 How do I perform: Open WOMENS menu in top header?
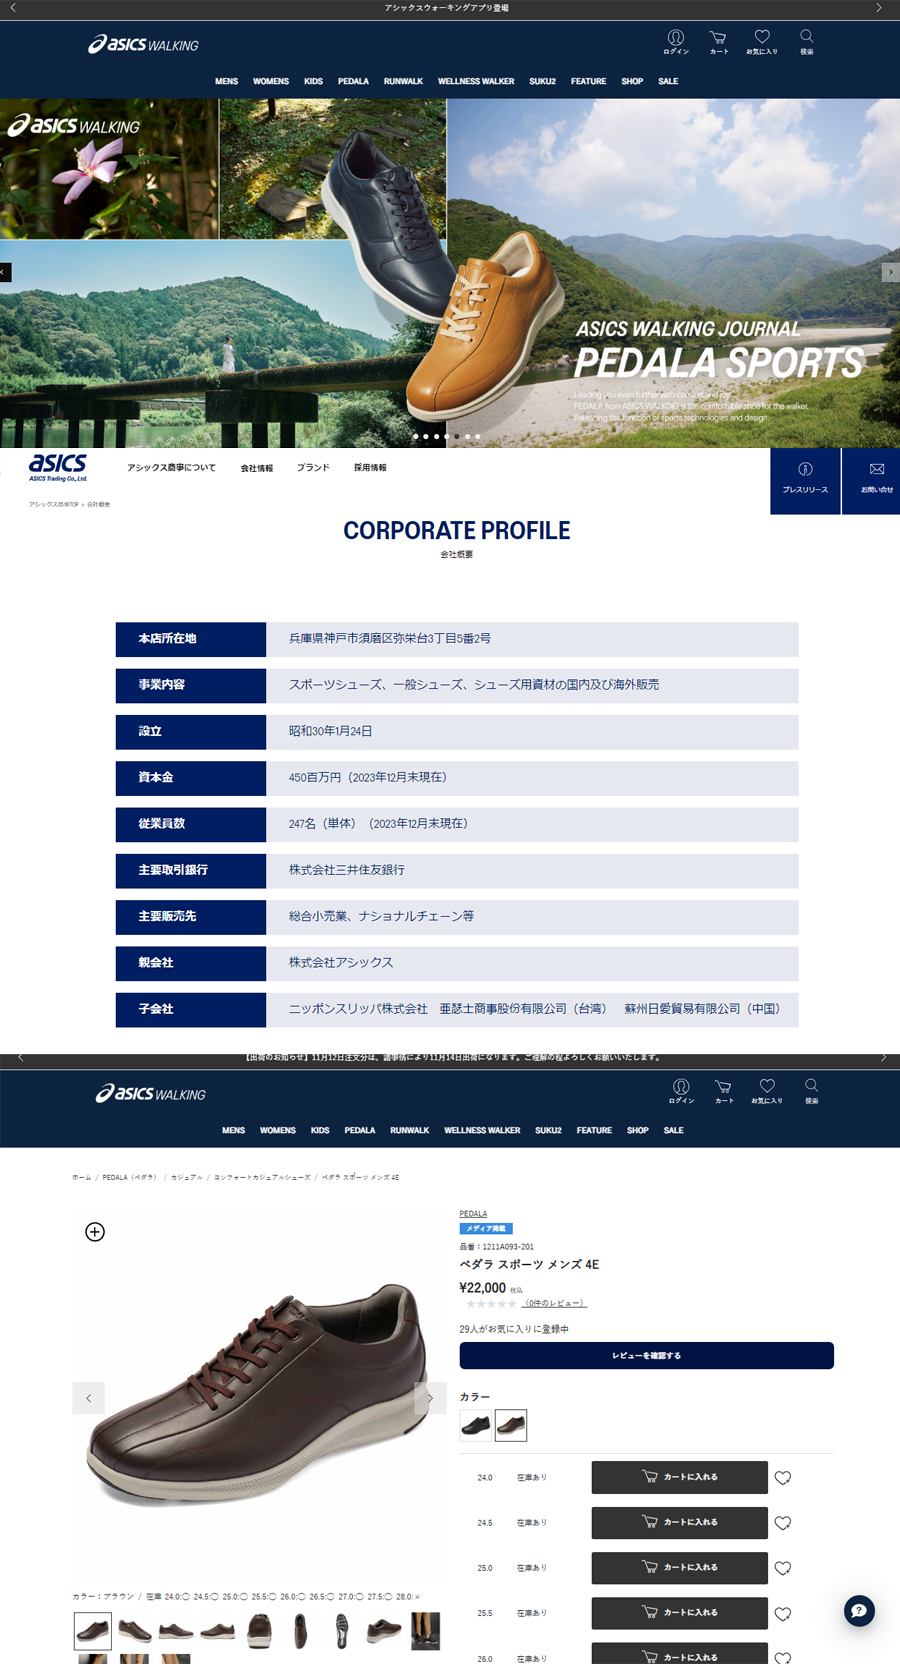(271, 81)
